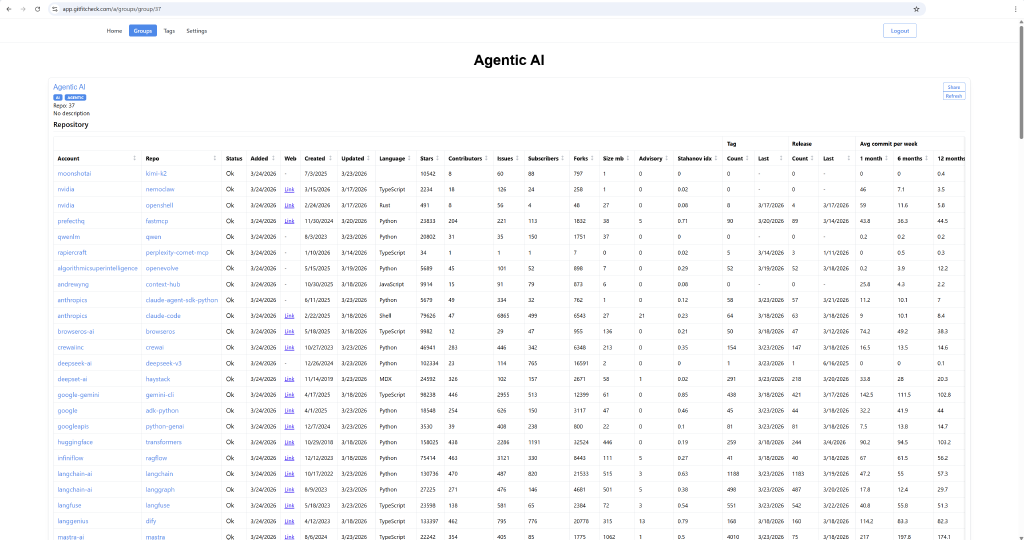Open the Settings navigation item
Viewport: 1024px width, 540px height.
197,31
